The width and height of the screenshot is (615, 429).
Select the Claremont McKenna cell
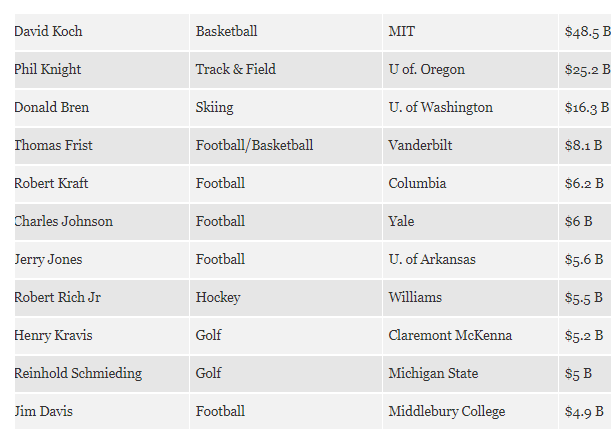470,336
